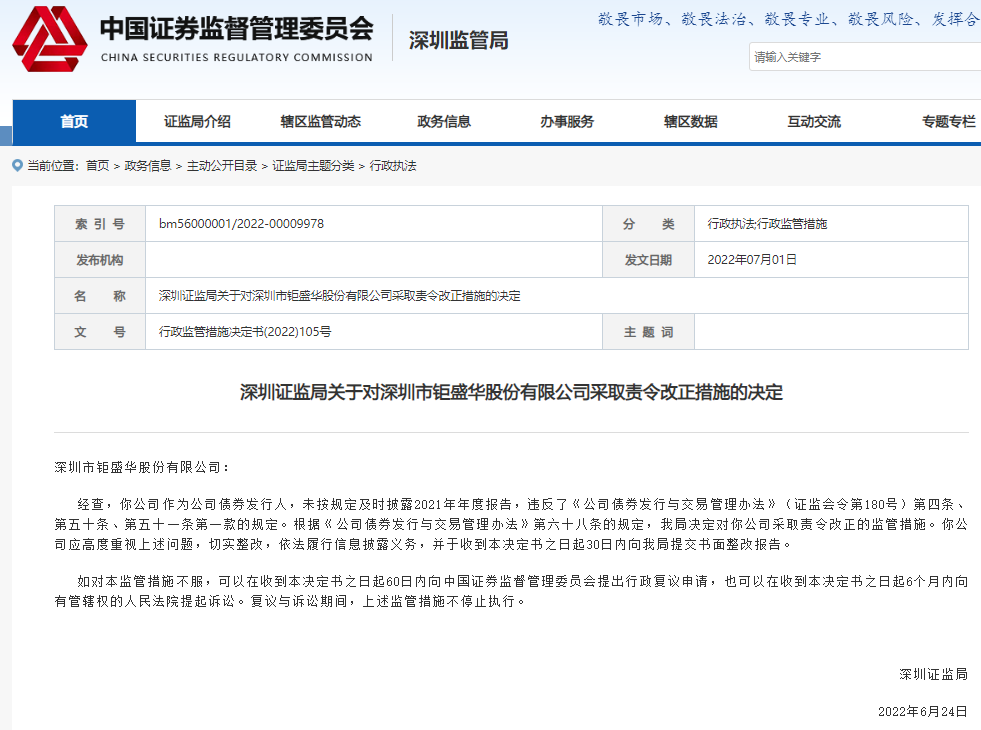This screenshot has height=730, width=981.
Task: Follow the 首页 breadcrumb link
Action: tap(98, 166)
